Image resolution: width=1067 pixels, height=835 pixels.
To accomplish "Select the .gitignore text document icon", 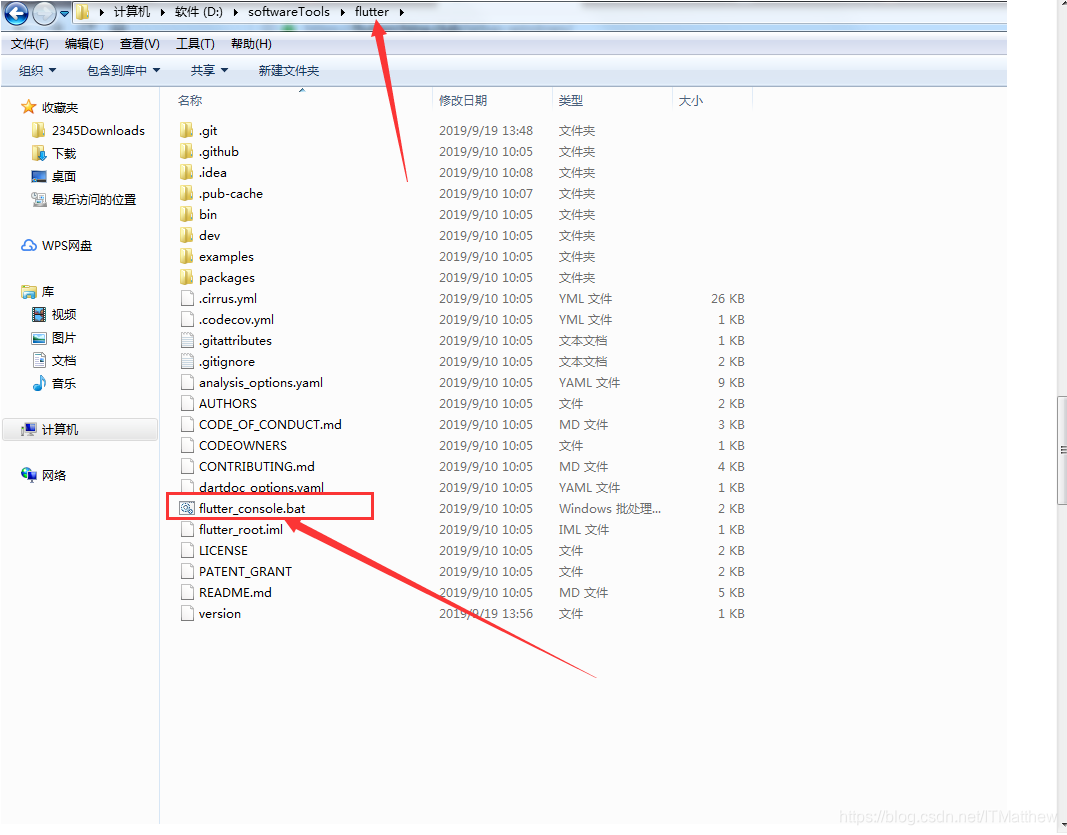I will (x=187, y=361).
